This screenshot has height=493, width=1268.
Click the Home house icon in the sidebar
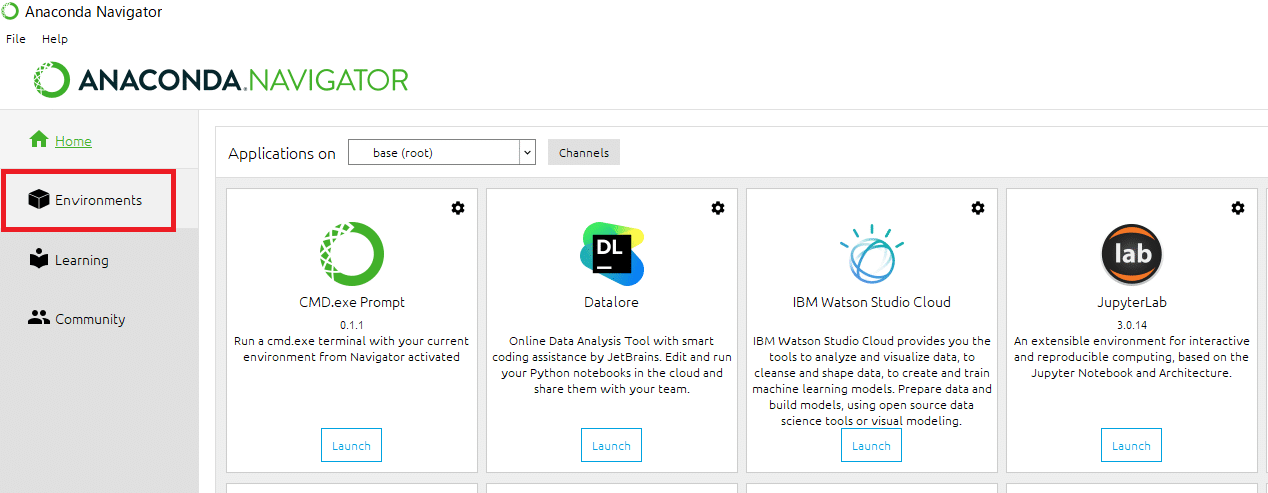coord(39,140)
